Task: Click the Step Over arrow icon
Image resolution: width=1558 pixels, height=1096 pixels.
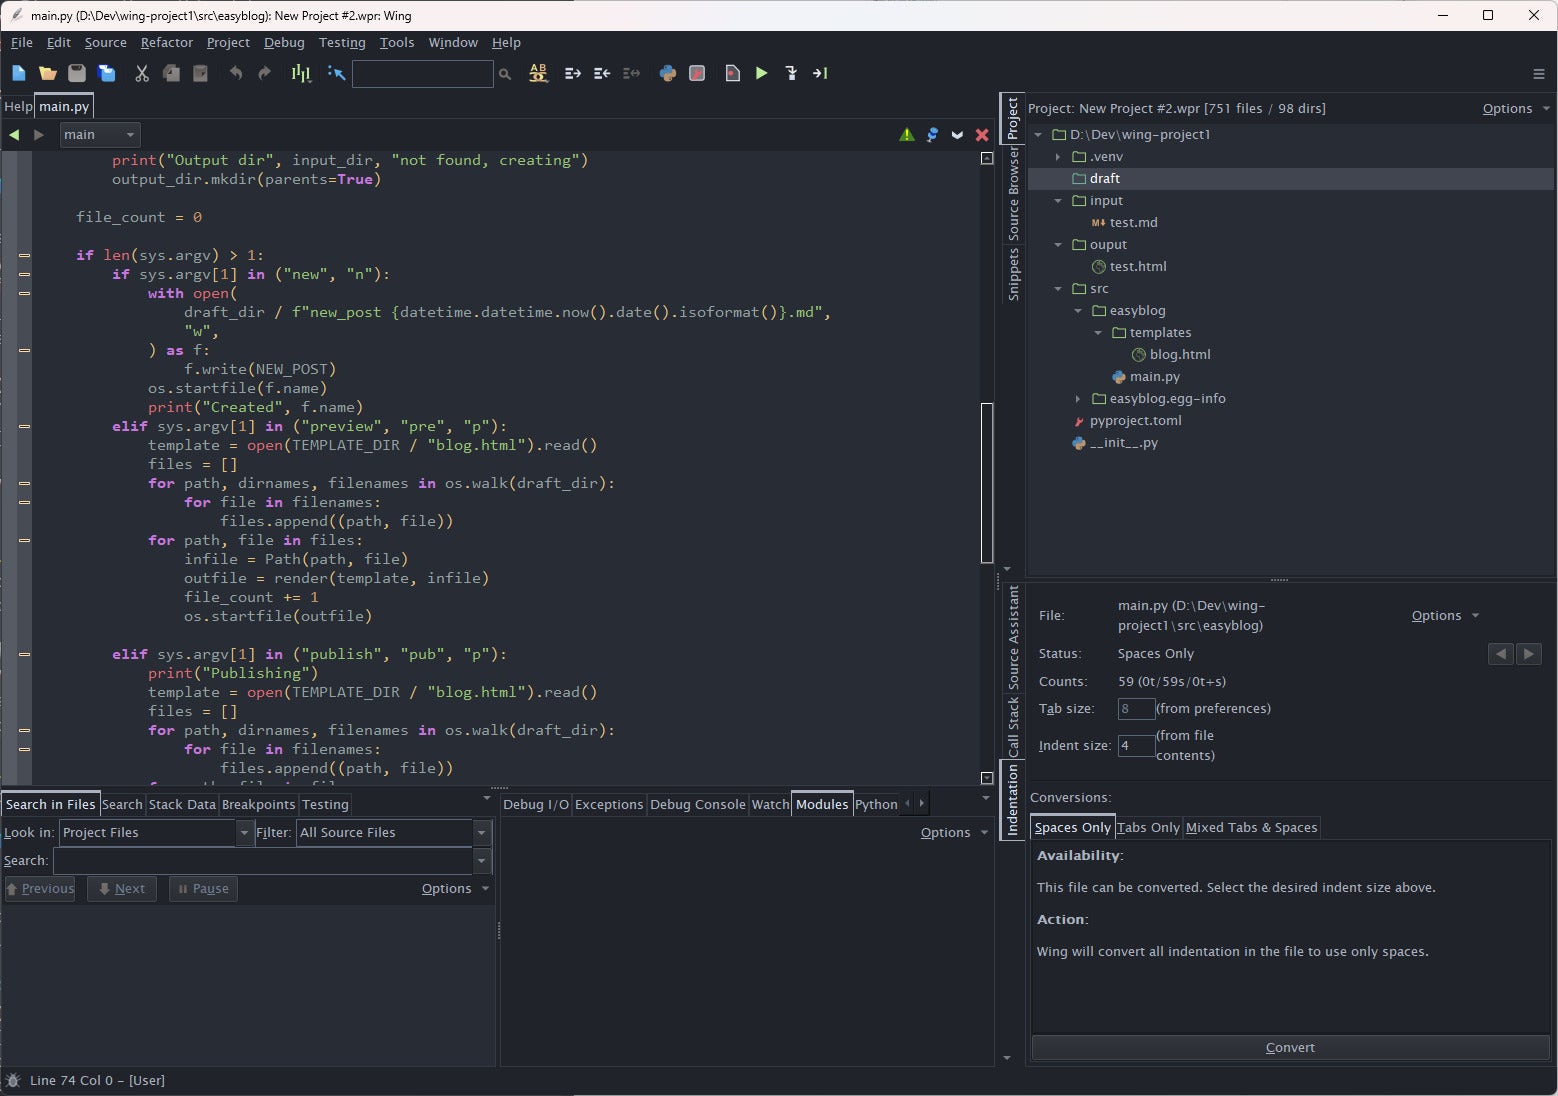Action: coord(820,73)
